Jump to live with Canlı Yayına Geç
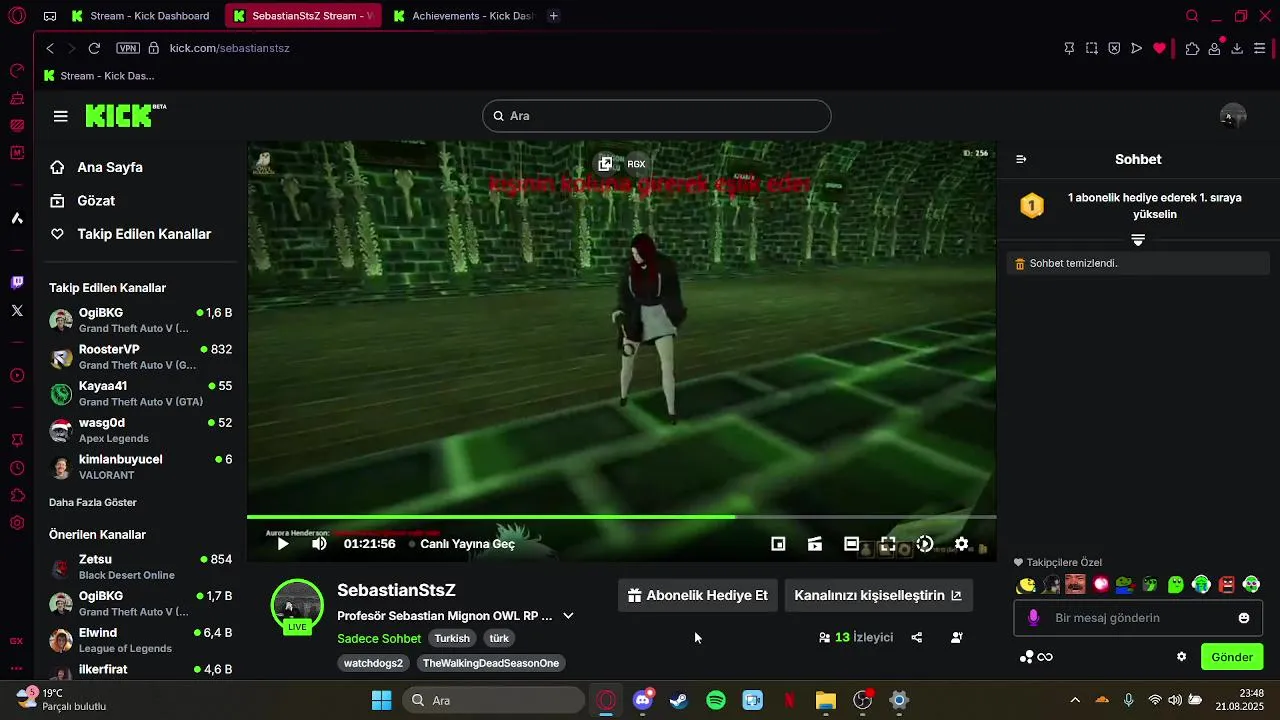The image size is (1280, 720). pyautogui.click(x=462, y=544)
